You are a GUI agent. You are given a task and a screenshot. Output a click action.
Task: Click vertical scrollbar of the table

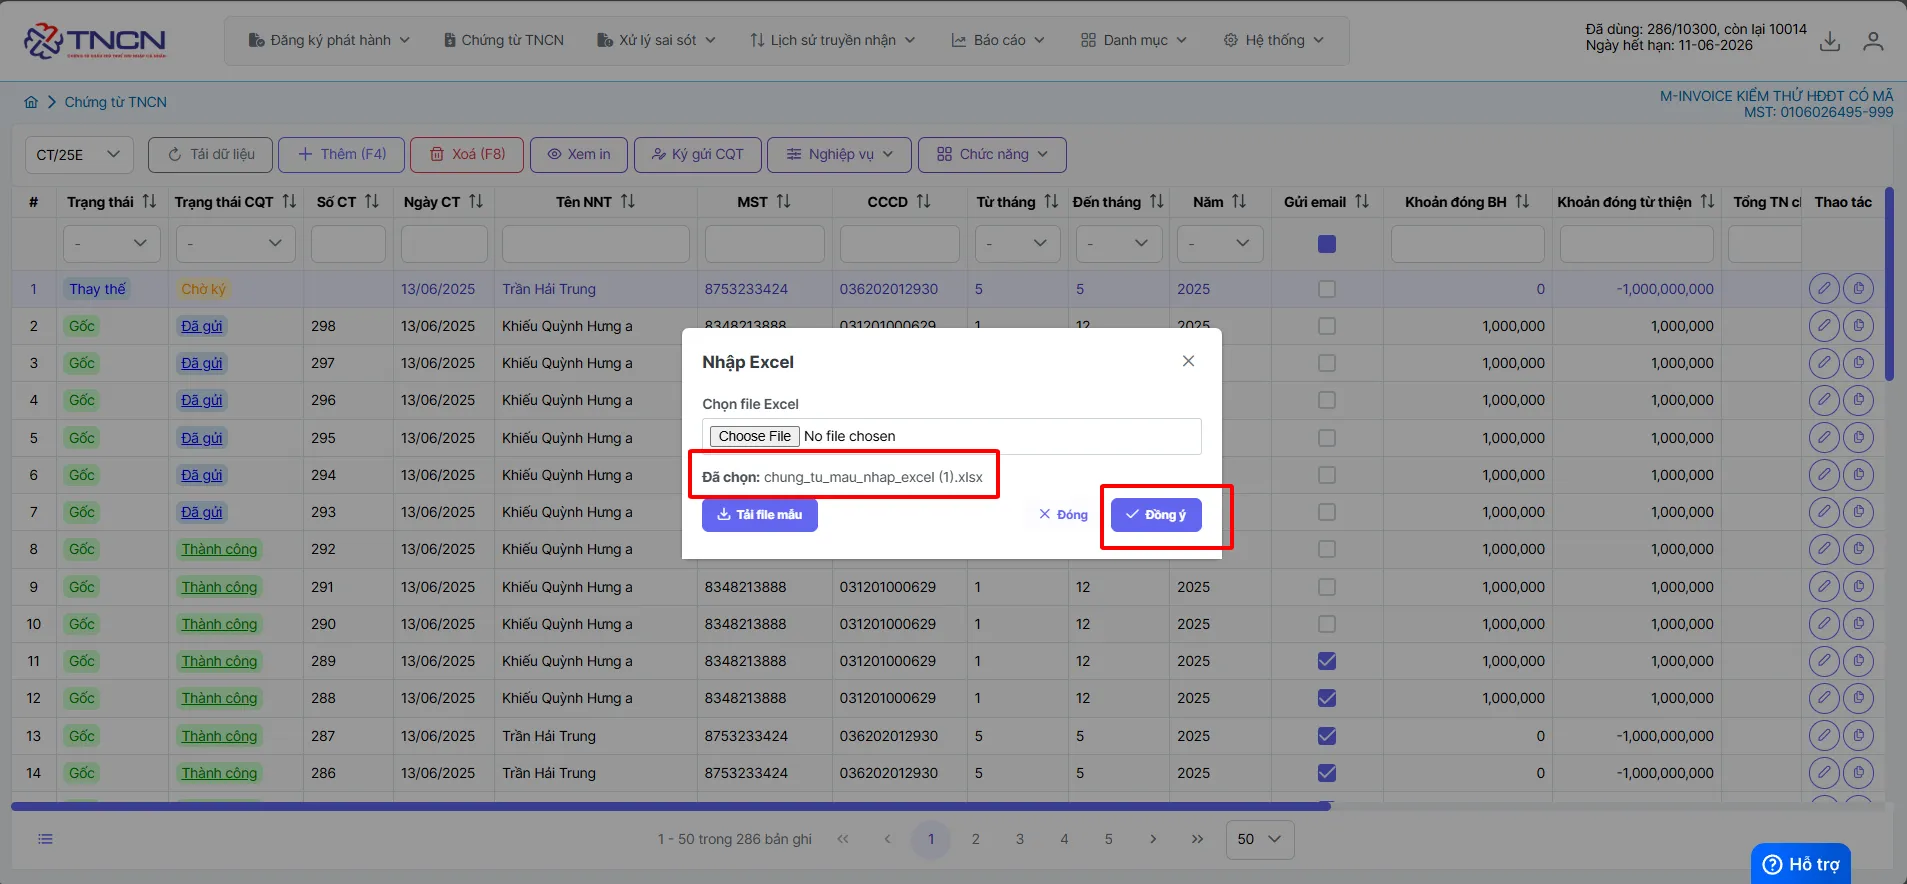1889,285
